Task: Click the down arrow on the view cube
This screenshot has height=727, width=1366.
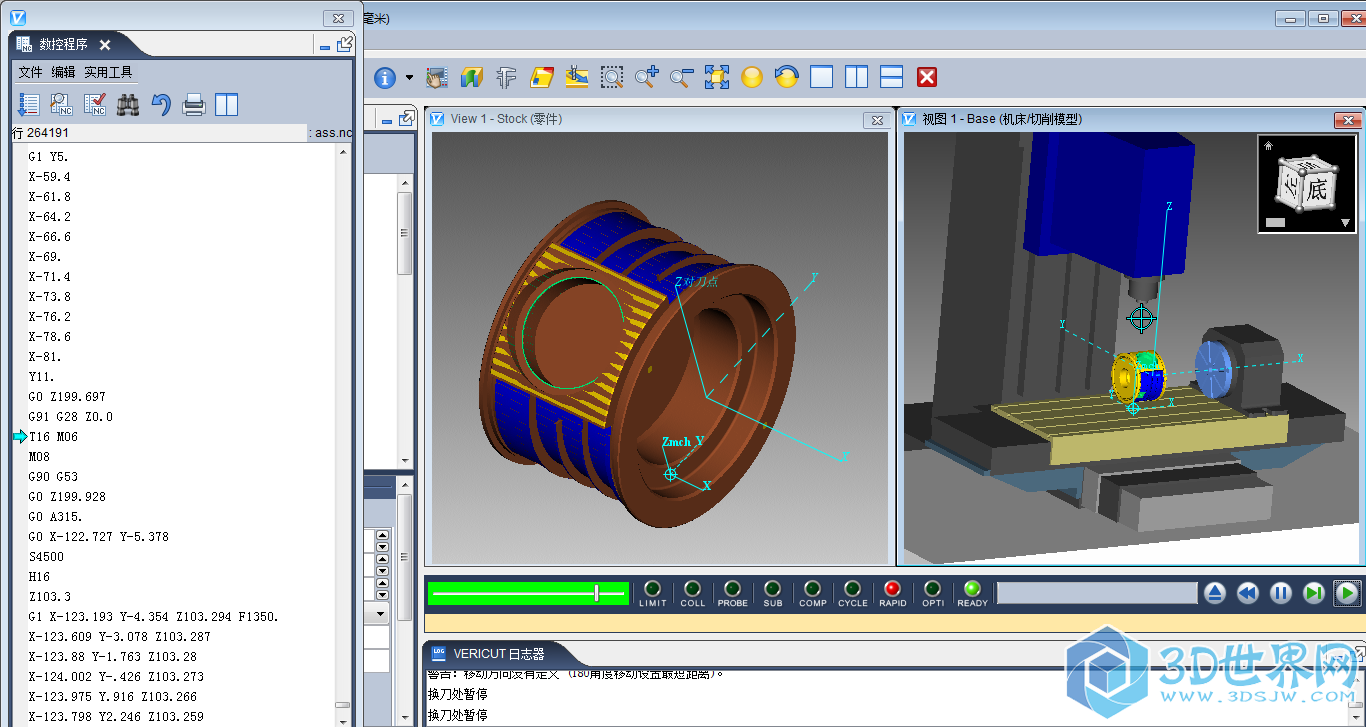Action: click(1346, 223)
